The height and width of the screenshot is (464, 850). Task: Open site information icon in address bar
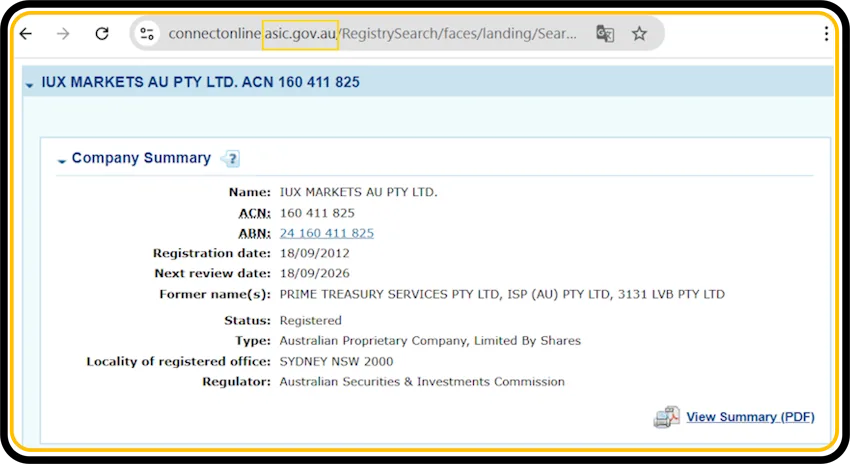tap(147, 34)
